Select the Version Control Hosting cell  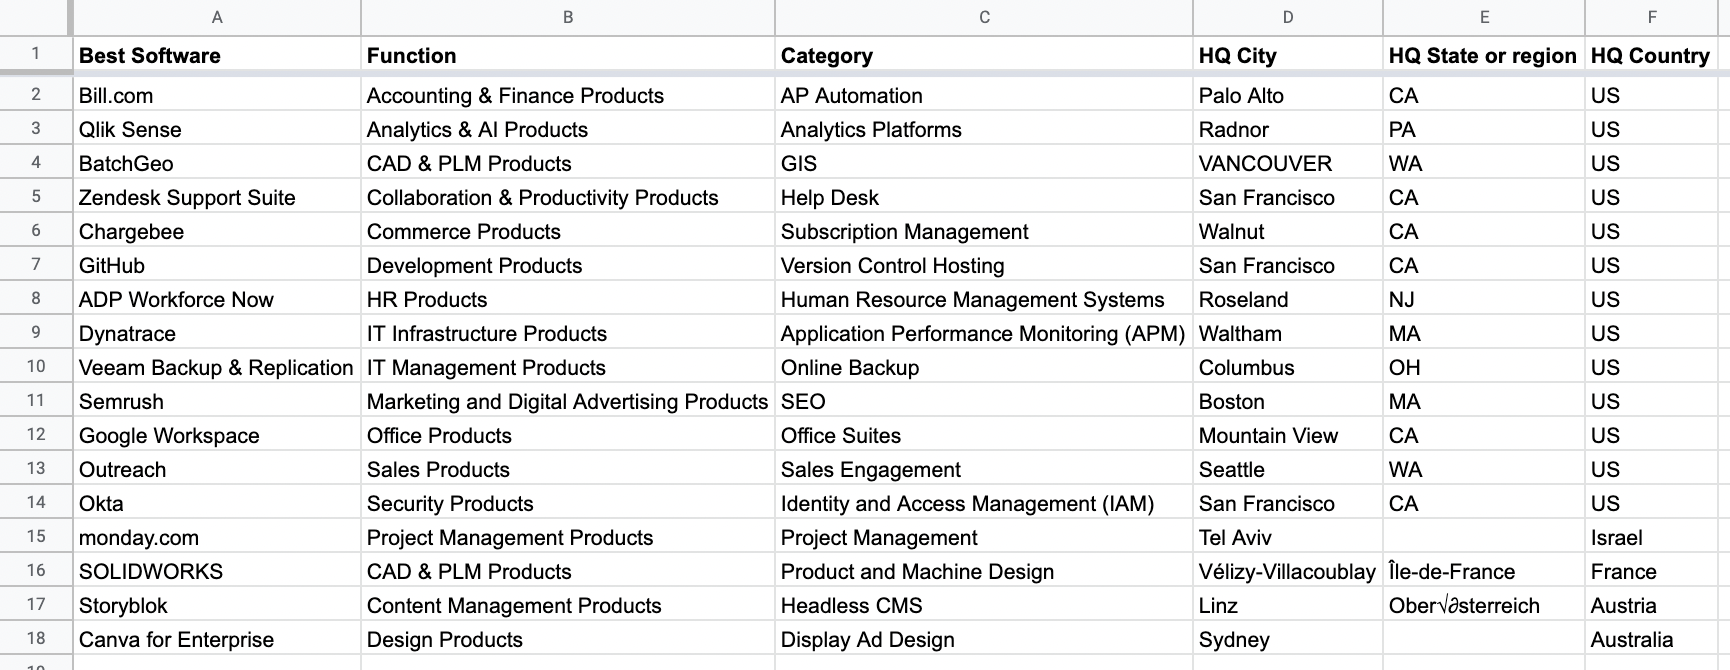[x=984, y=265]
